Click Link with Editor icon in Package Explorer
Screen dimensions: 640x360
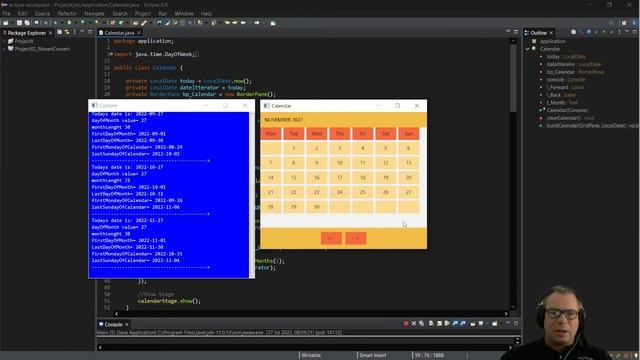[x=67, y=32]
